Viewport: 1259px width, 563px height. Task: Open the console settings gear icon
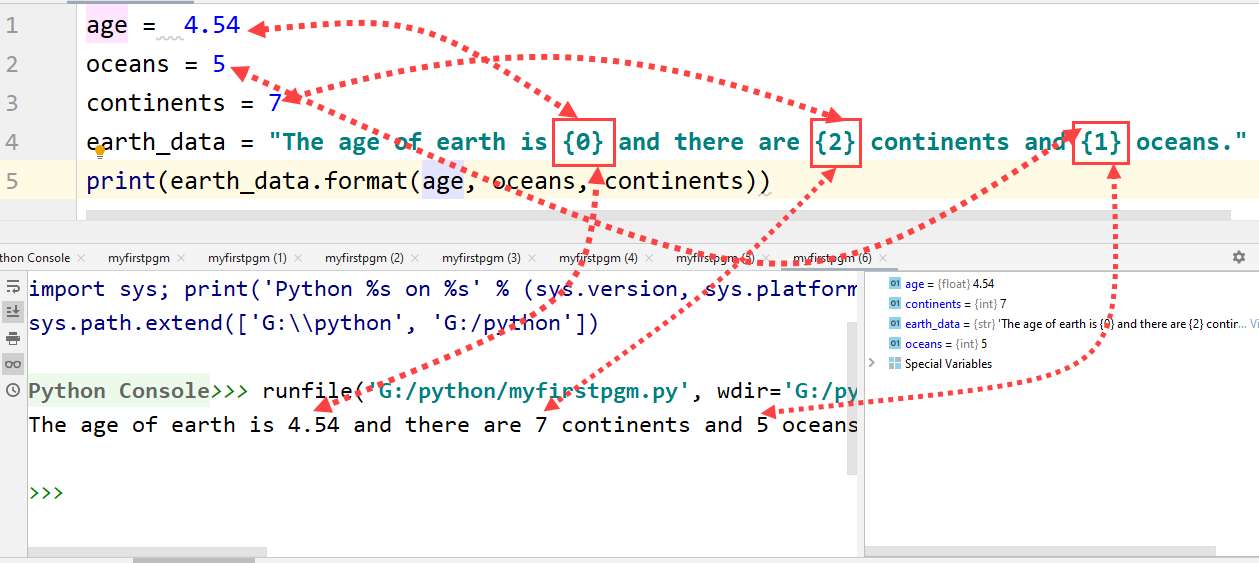[1239, 257]
